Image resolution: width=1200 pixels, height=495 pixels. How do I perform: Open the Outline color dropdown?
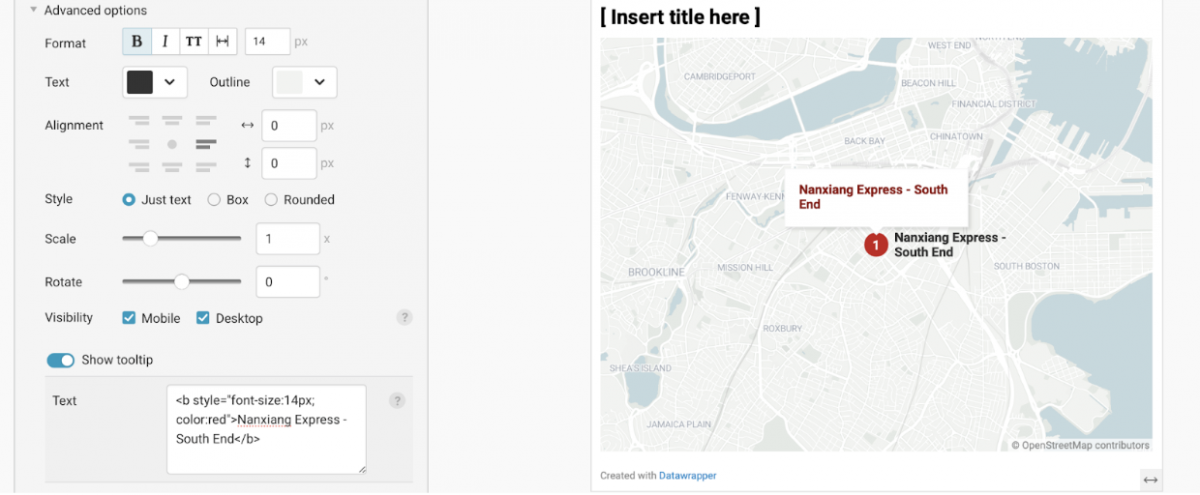click(305, 82)
